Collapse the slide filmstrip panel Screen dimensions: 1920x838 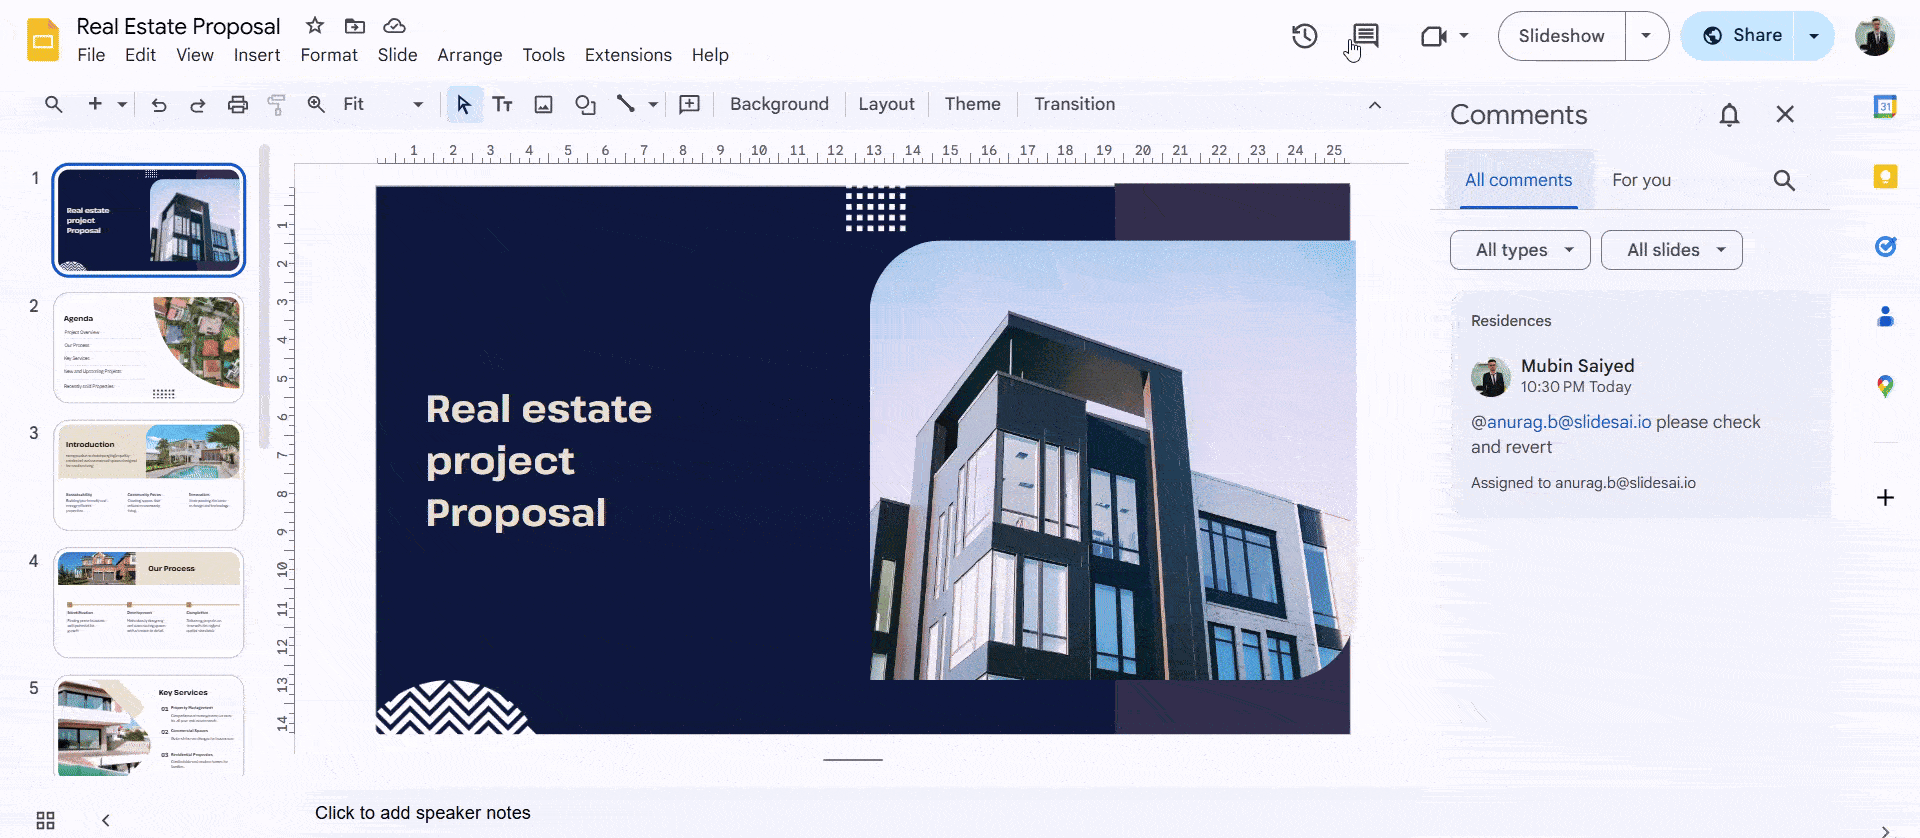point(105,820)
